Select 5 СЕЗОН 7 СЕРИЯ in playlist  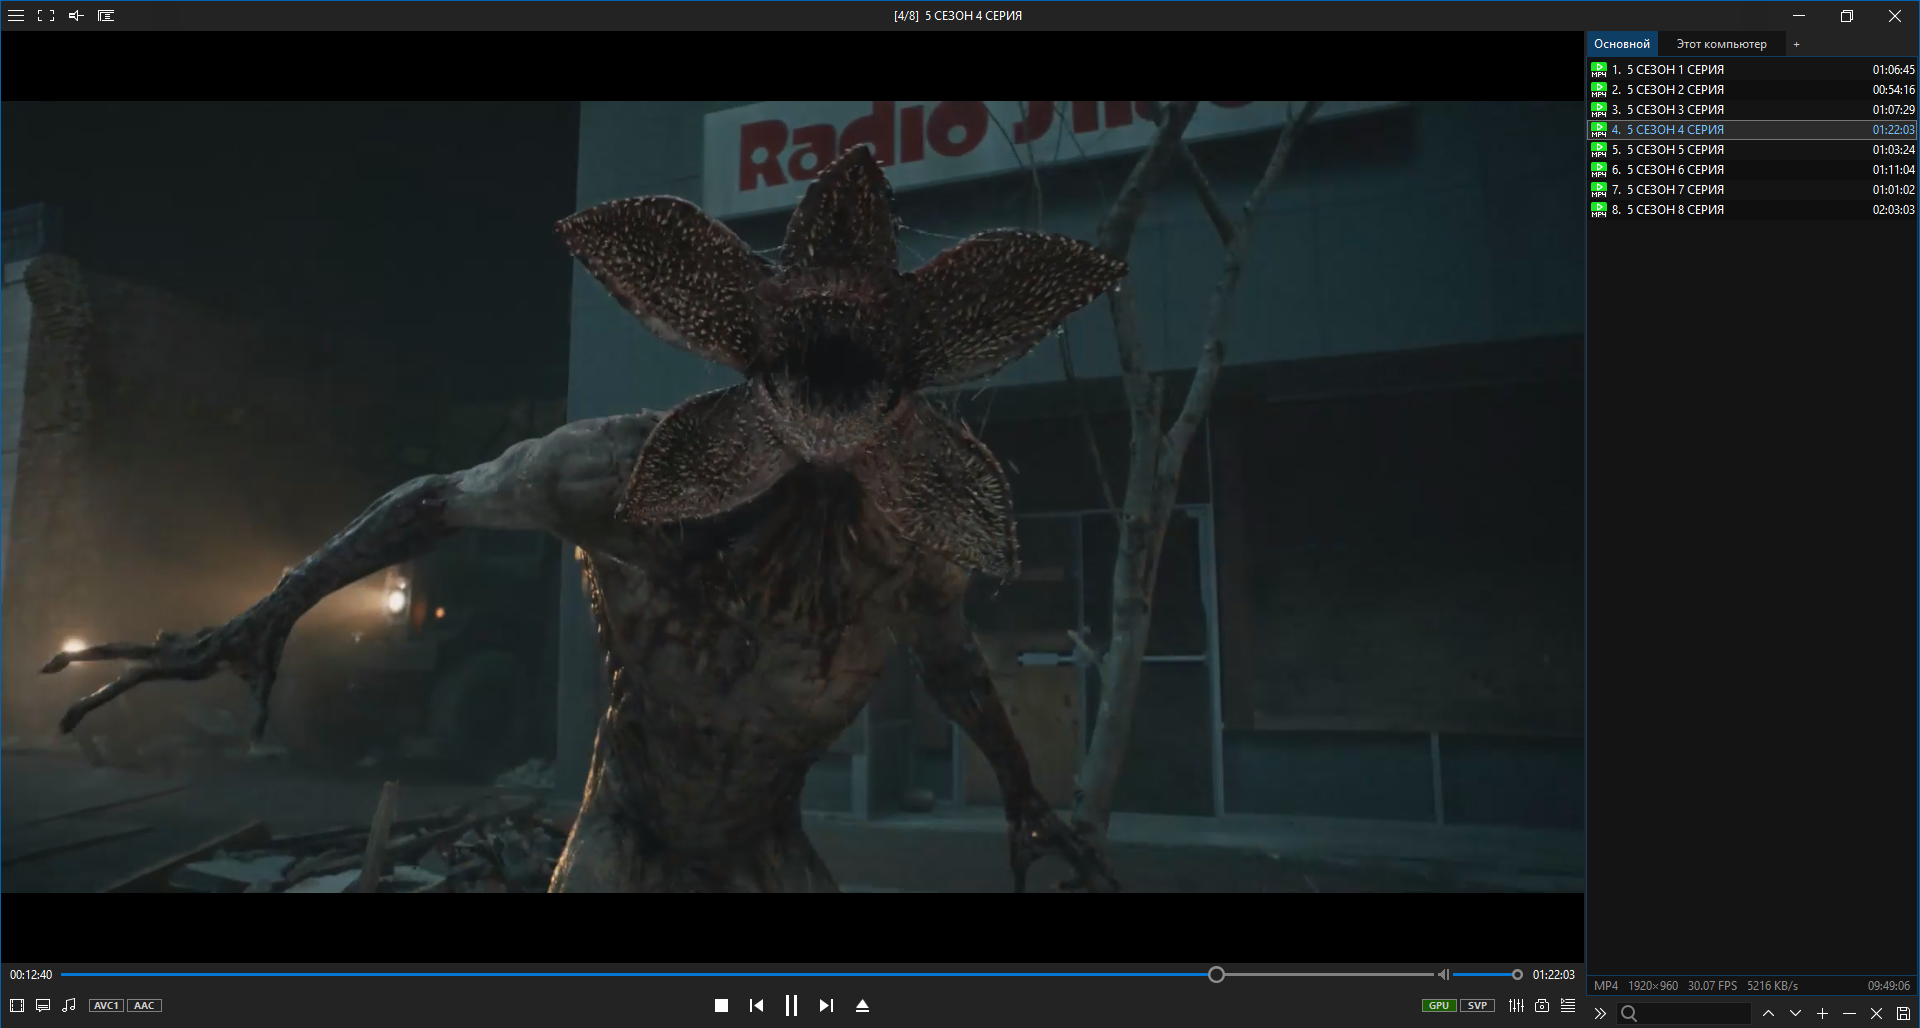(1752, 190)
